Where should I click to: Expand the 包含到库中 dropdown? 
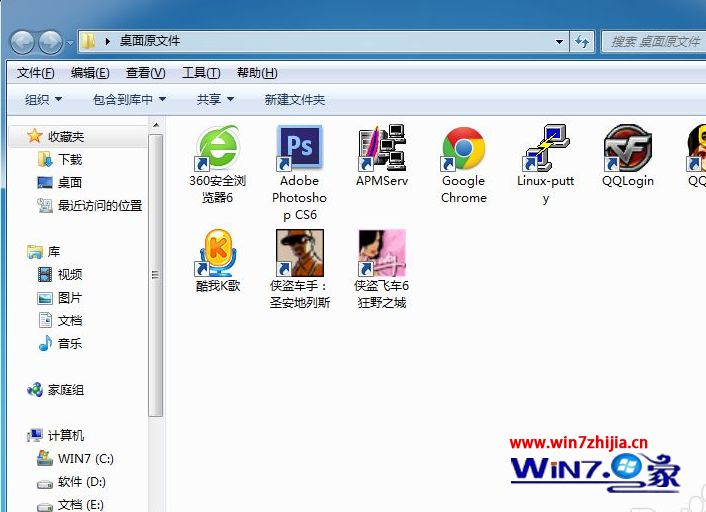(130, 99)
